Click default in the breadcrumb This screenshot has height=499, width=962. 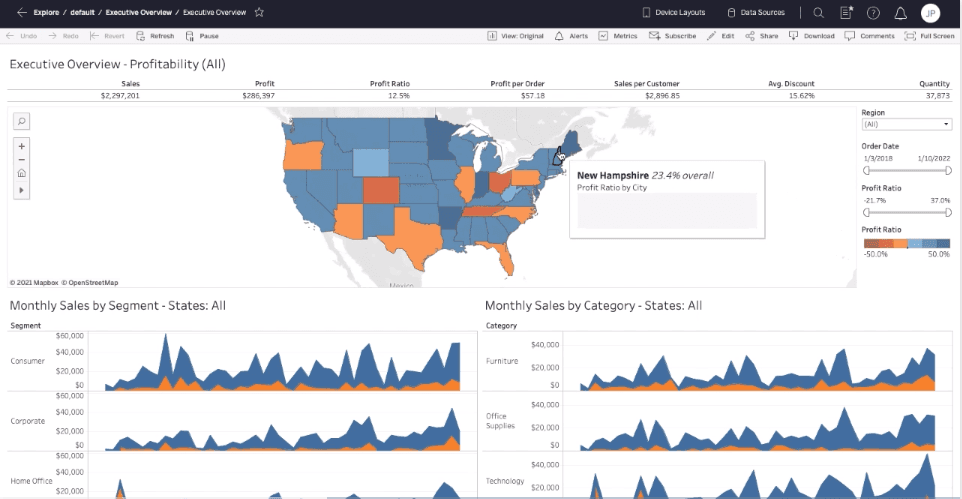click(82, 12)
